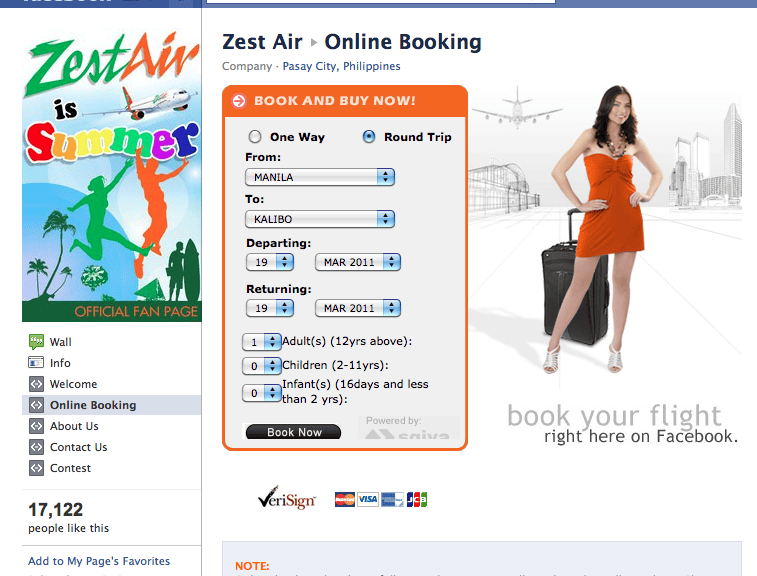Select the One Way radio button
This screenshot has height=576, width=757.
tap(255, 137)
